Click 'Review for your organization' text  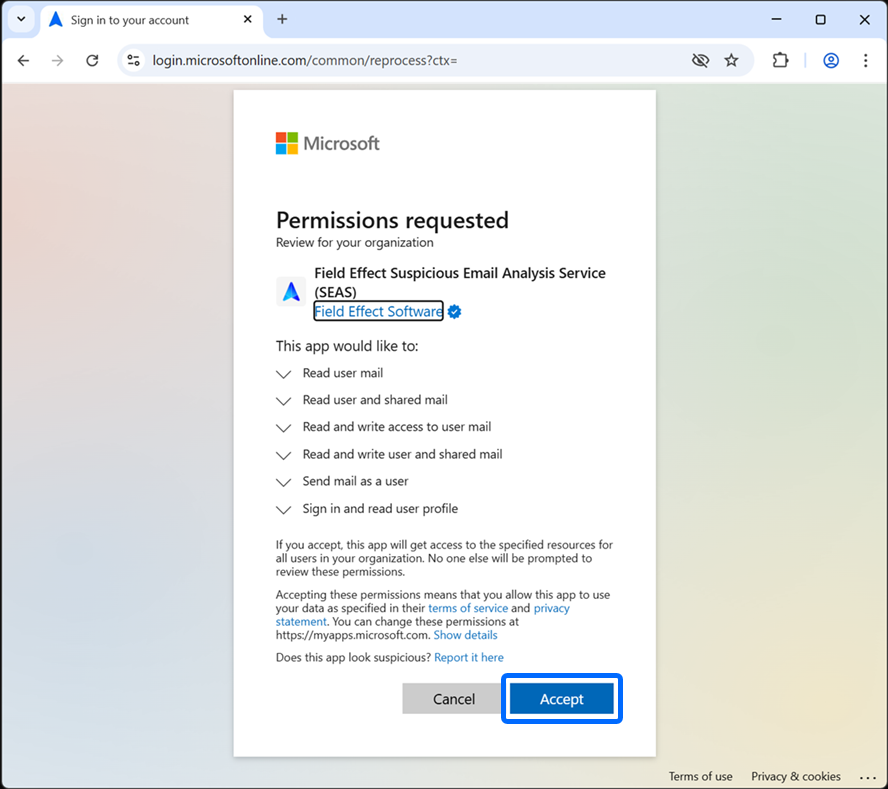point(355,242)
